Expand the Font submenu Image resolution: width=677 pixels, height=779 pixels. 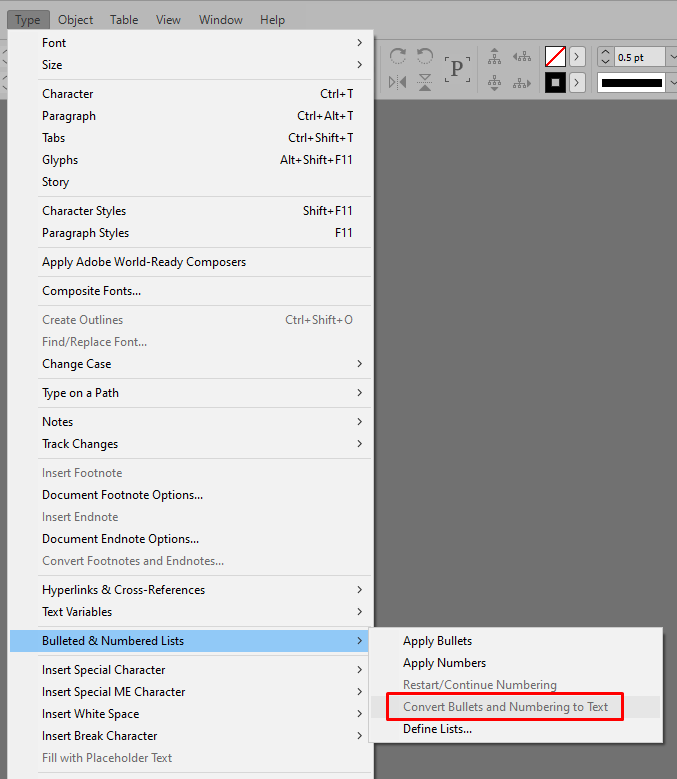tap(191, 43)
